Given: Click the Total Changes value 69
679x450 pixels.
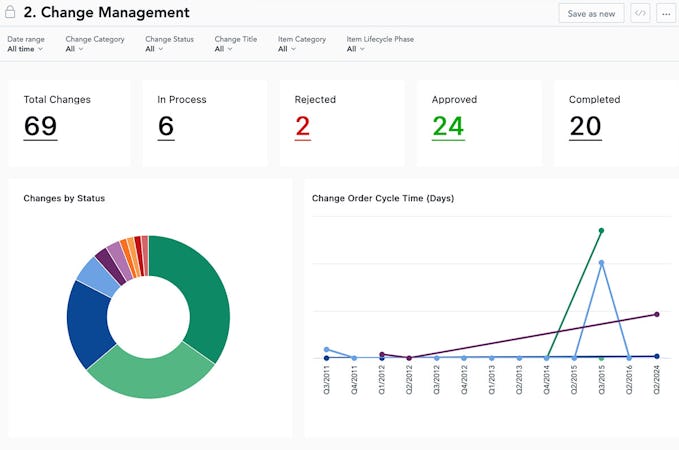Looking at the screenshot, I should click(40, 126).
